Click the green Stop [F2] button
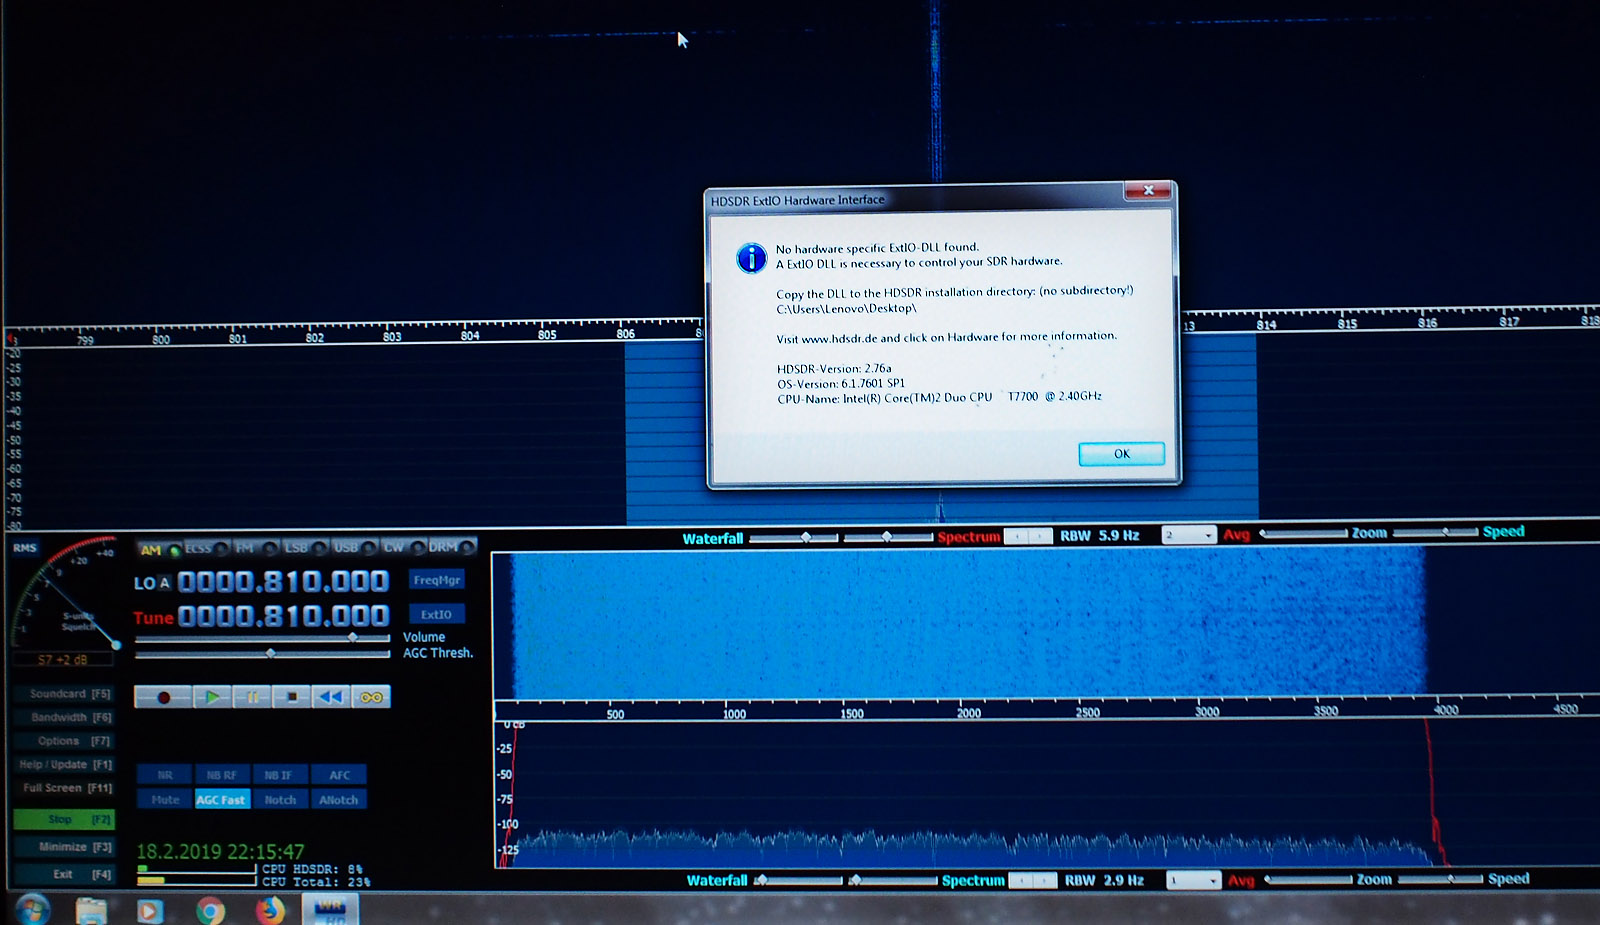1600x925 pixels. [x=65, y=819]
